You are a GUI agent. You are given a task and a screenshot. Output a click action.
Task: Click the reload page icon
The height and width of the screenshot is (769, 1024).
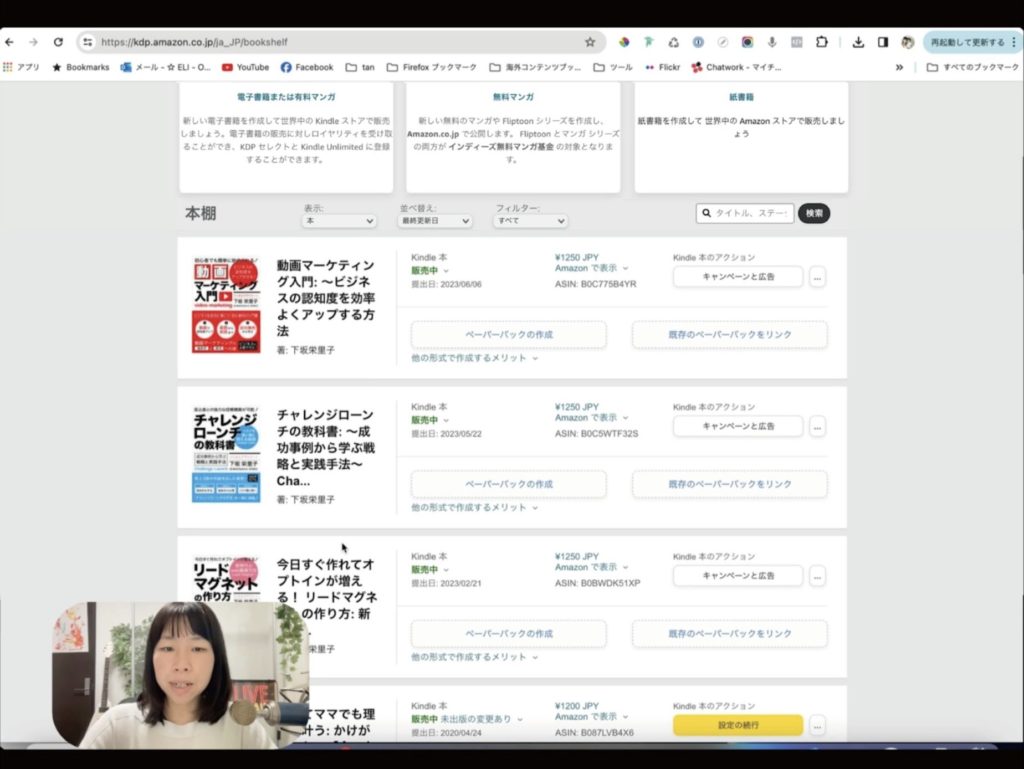click(60, 42)
